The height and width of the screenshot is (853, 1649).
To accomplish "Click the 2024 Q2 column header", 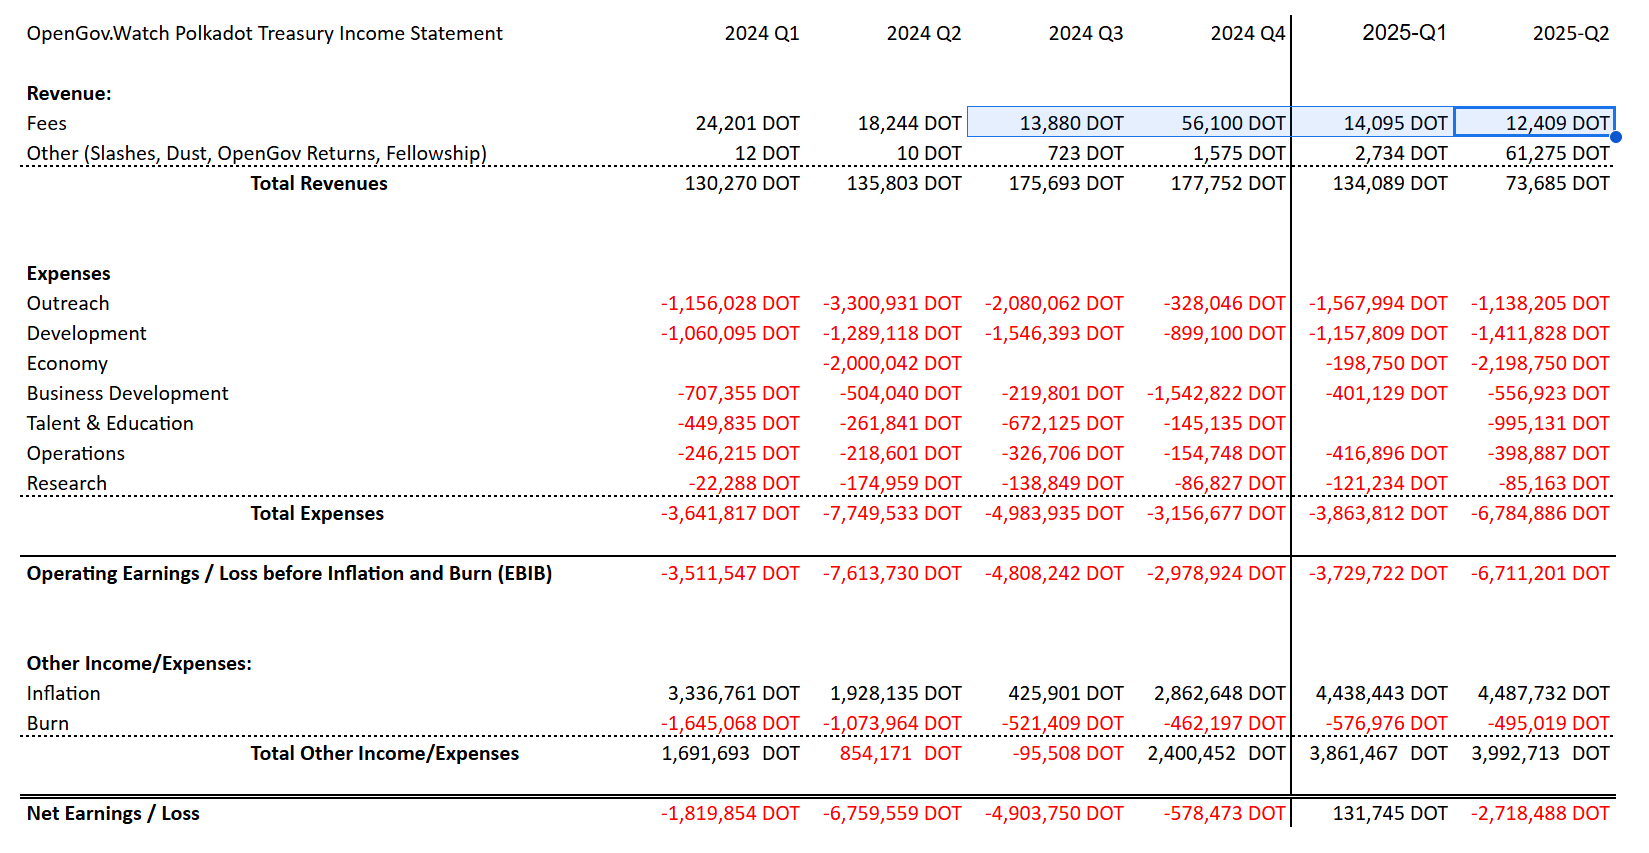I will [x=924, y=33].
